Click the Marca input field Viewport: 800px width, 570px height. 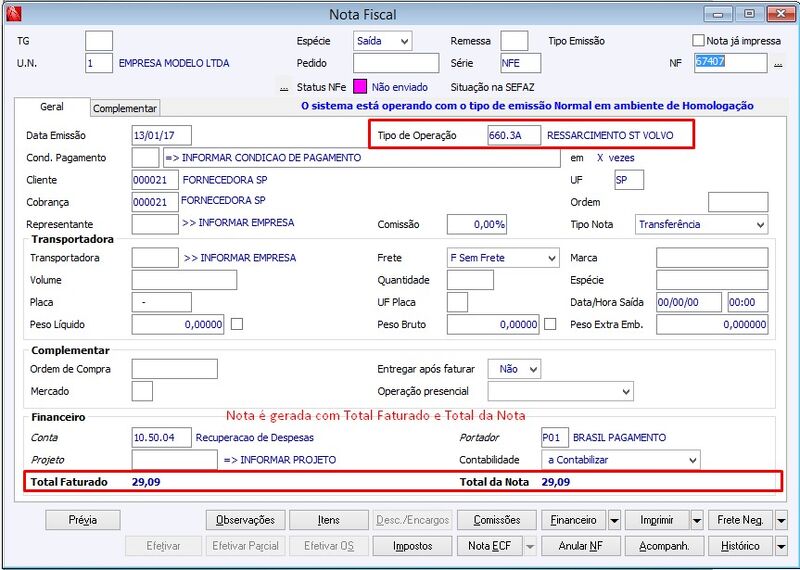click(712, 258)
